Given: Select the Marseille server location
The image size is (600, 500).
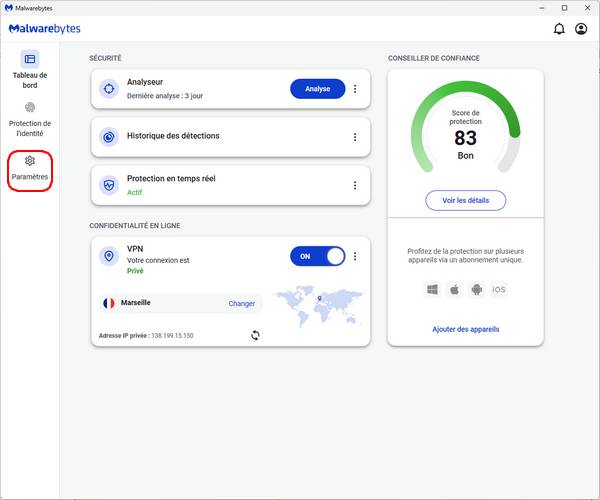Looking at the screenshot, I should coord(135,303).
